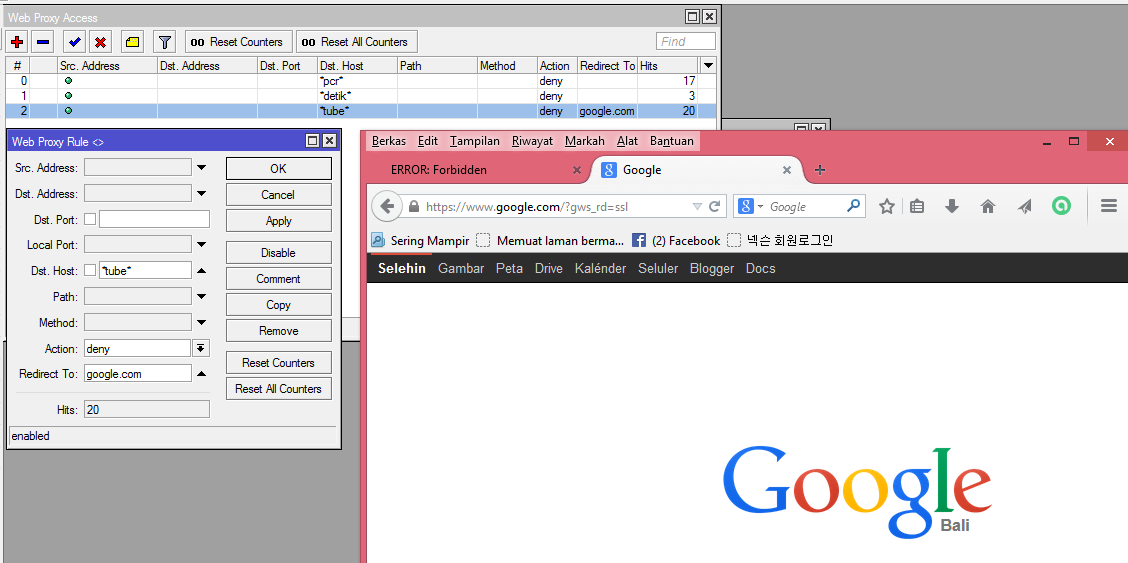Expand the Path field arrow
This screenshot has width=1128, height=563.
(x=201, y=296)
